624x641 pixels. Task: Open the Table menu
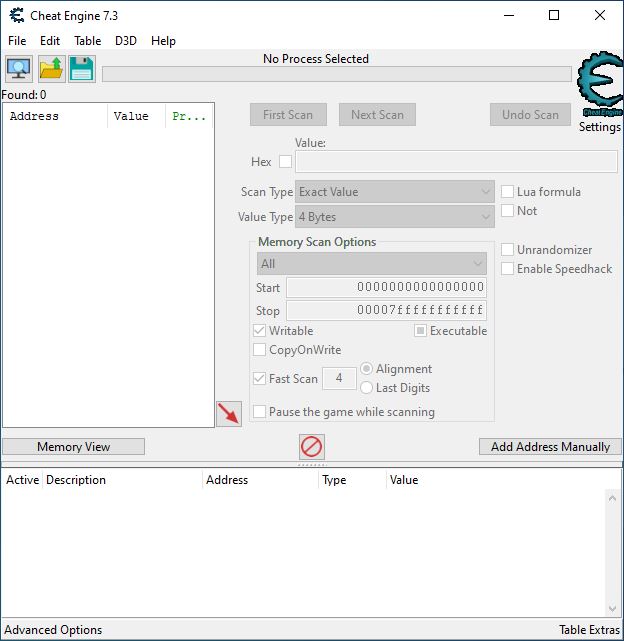click(x=88, y=41)
